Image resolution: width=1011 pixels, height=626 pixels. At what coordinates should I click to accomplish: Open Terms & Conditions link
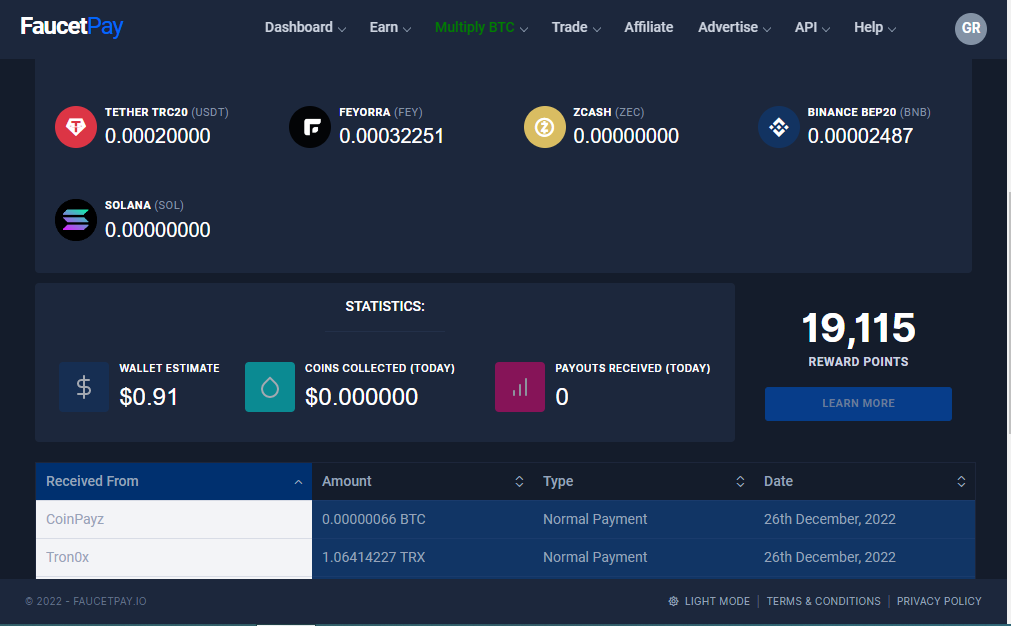(x=823, y=601)
